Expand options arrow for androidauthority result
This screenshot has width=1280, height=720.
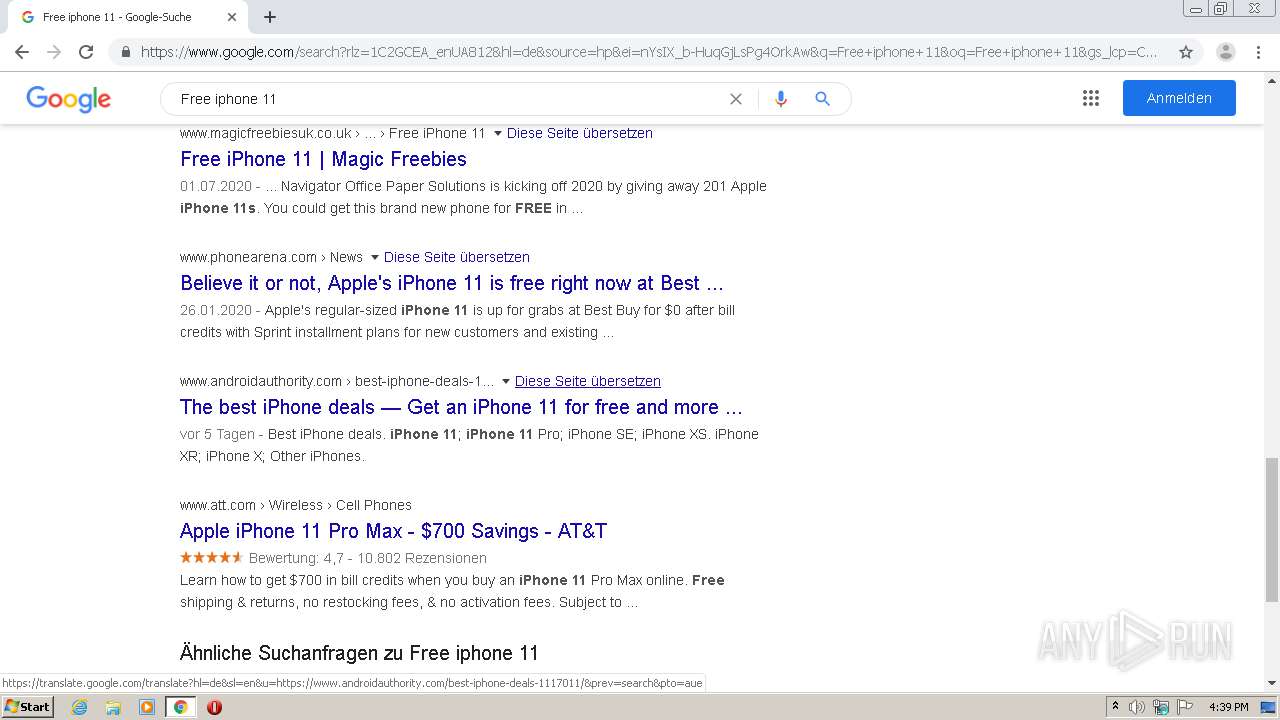coord(505,381)
